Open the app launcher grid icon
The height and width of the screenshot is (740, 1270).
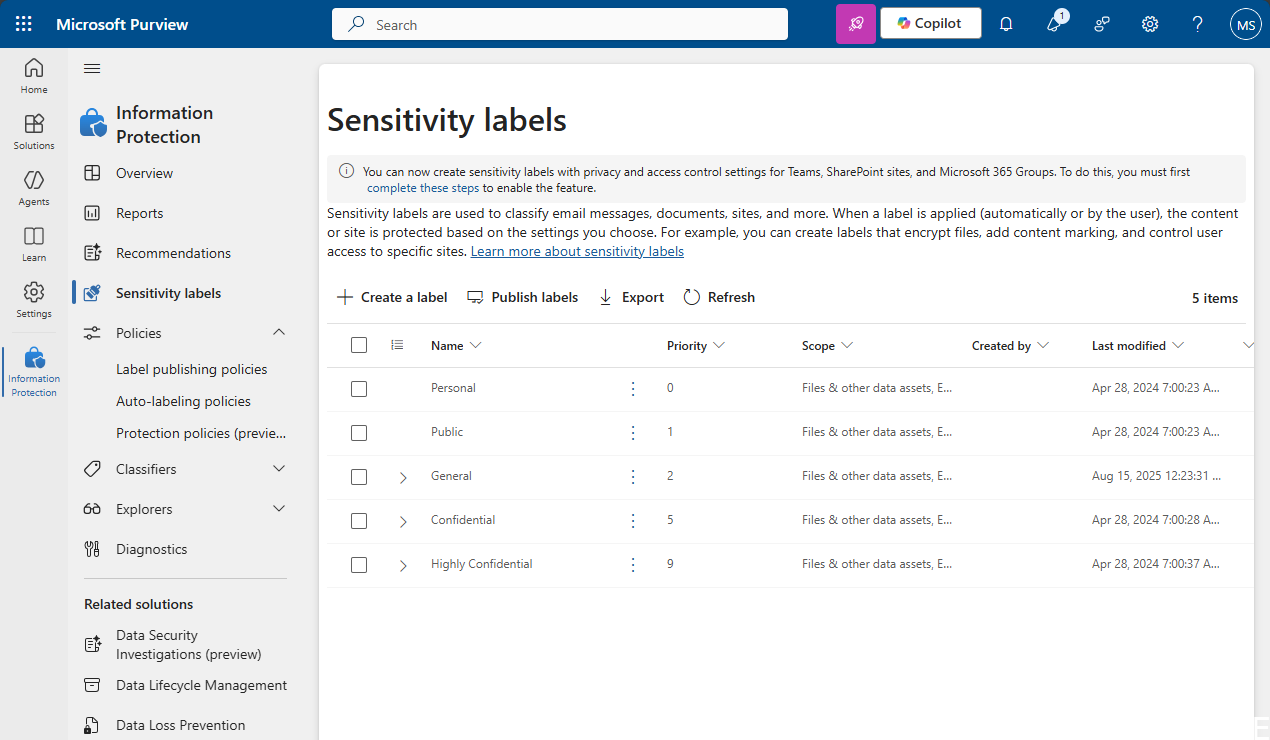click(x=22, y=23)
